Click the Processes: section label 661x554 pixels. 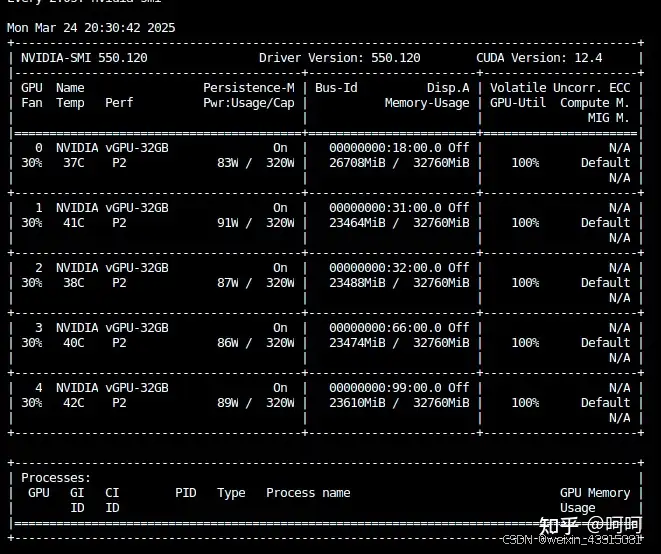point(56,478)
